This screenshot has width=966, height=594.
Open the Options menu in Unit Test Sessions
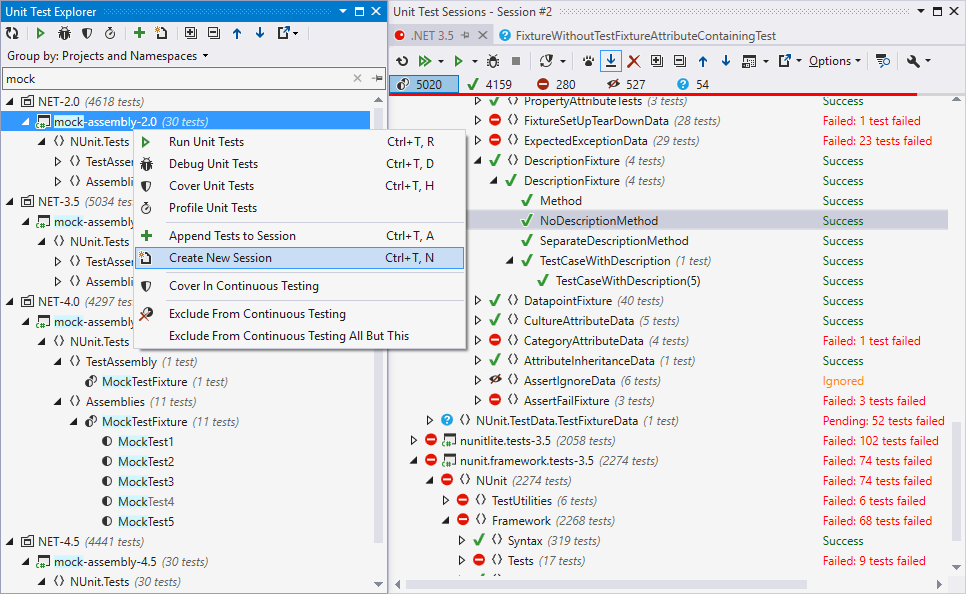(828, 60)
